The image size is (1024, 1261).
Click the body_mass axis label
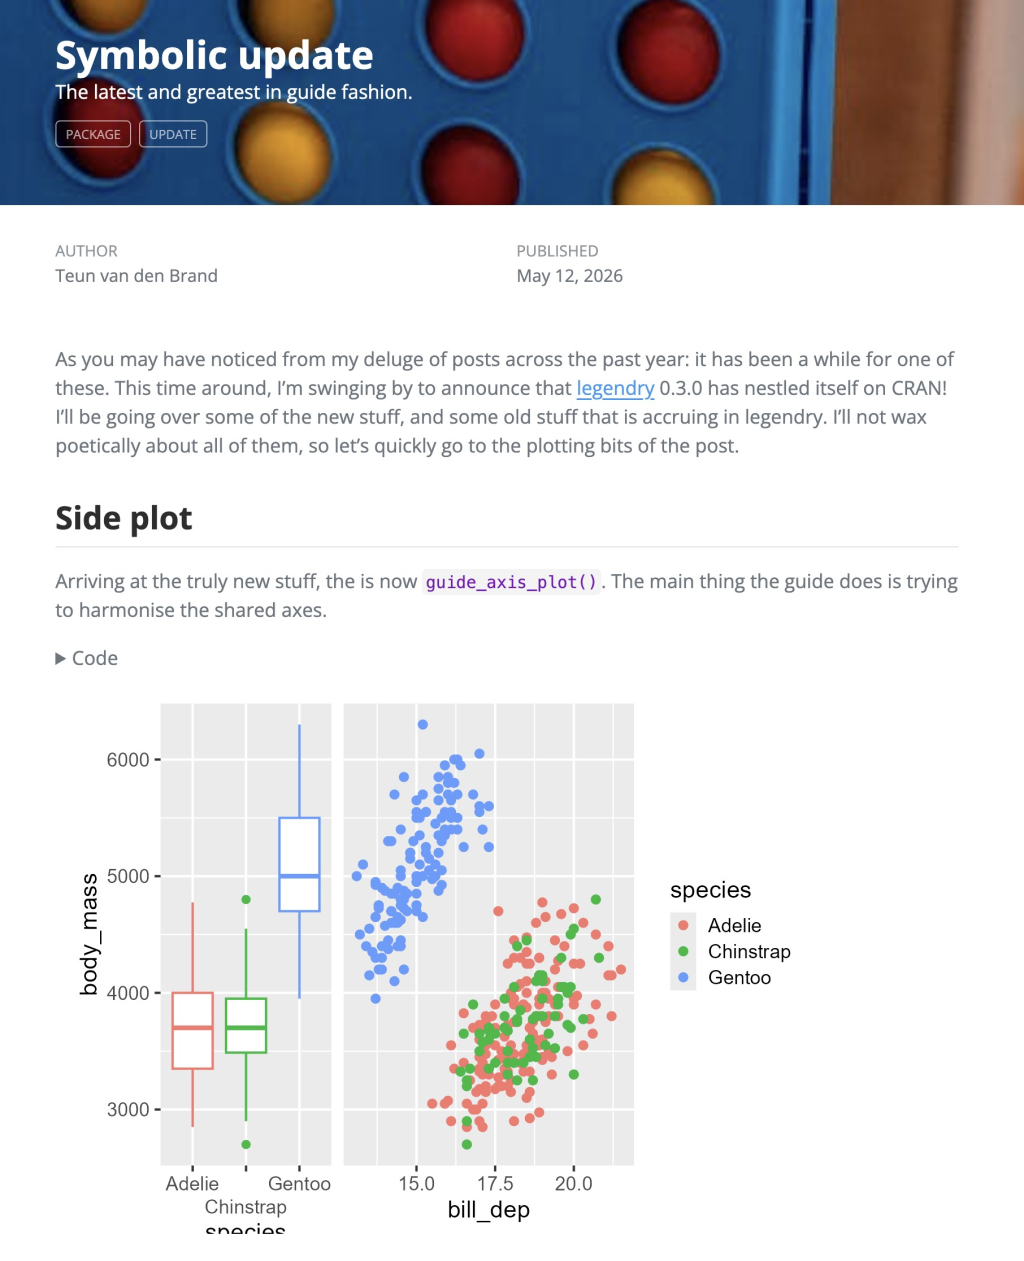point(89,934)
